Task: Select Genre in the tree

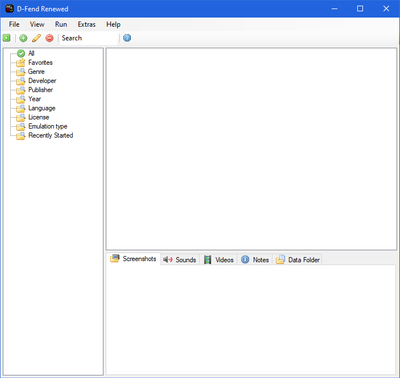Action: coord(36,72)
